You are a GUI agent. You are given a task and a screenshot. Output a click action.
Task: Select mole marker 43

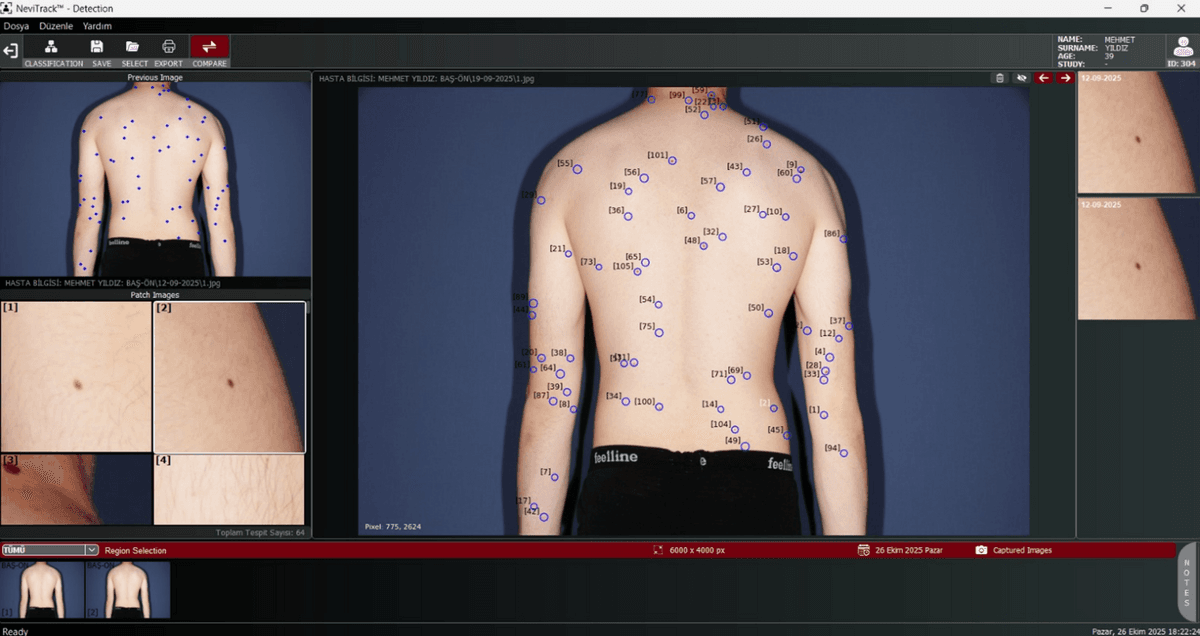tap(746, 172)
